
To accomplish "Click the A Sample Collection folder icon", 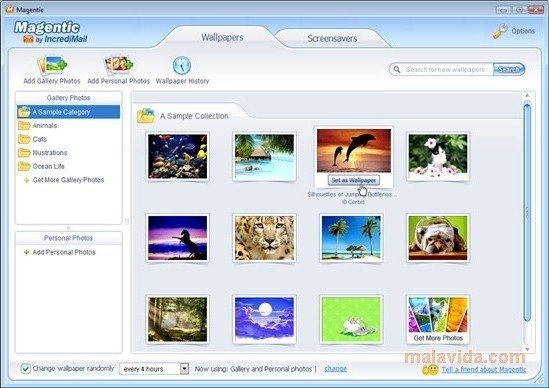I will click(146, 116).
